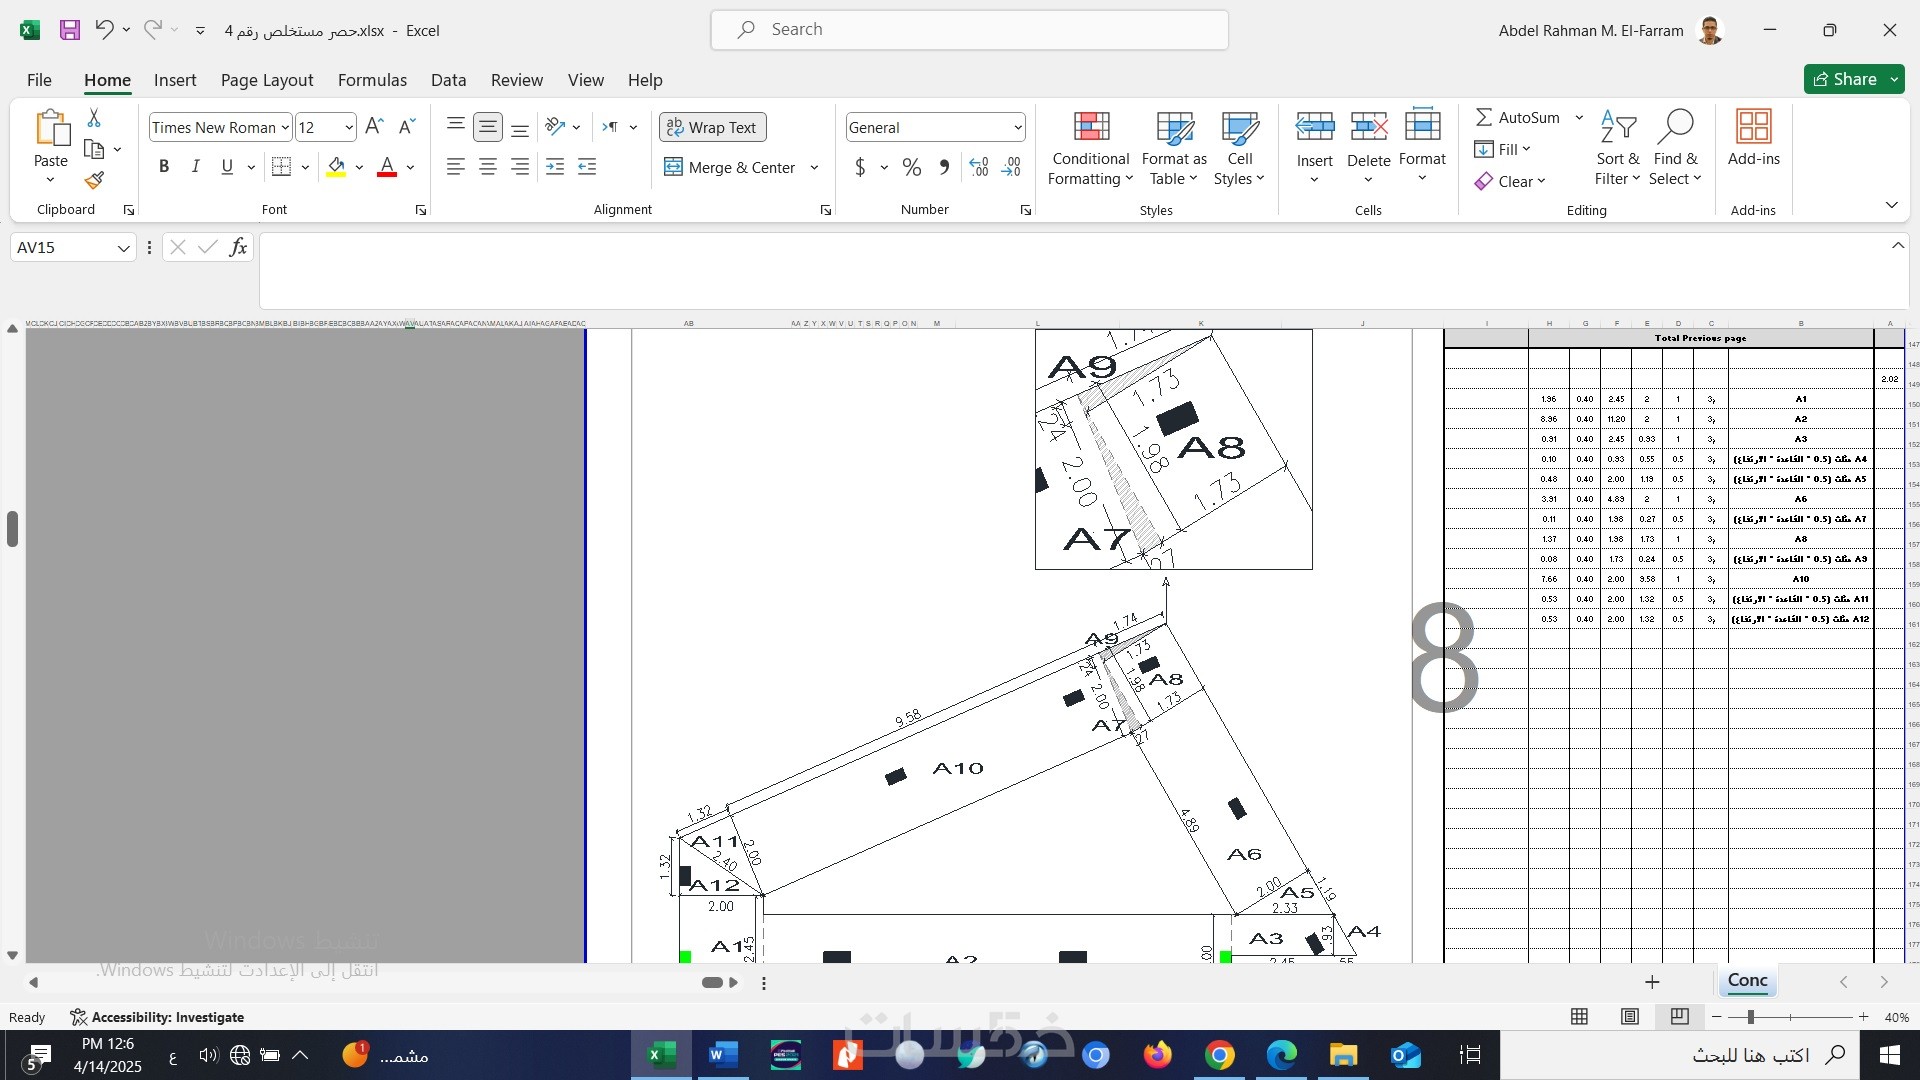Switch to Page Break Preview view

pyautogui.click(x=1679, y=1017)
